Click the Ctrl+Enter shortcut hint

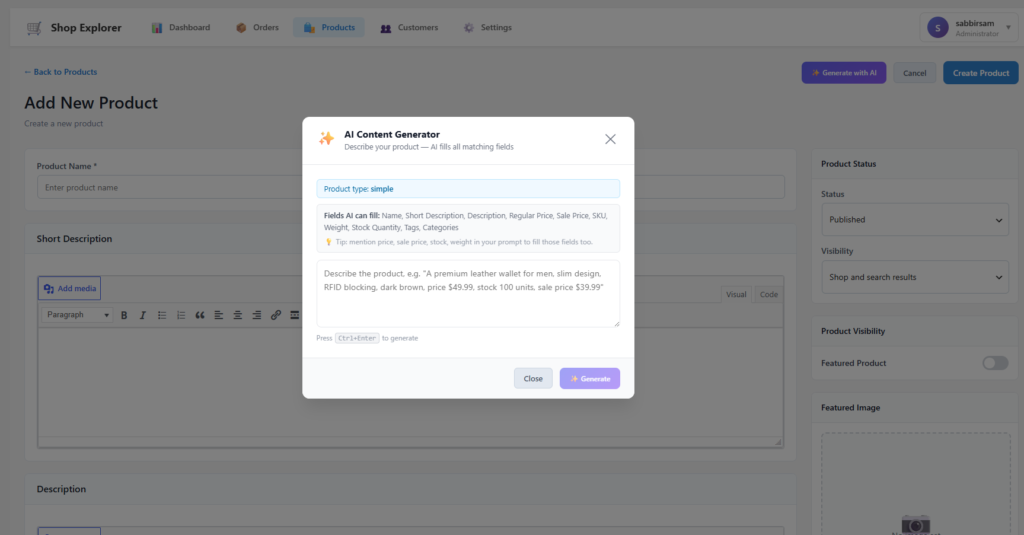pos(357,338)
